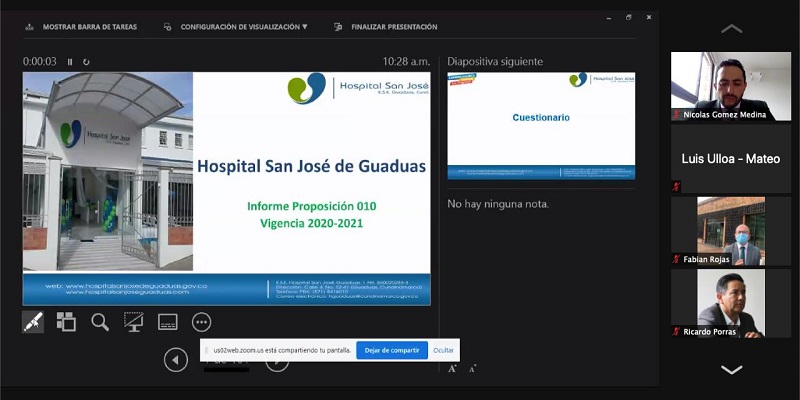Select Luis Ulloa - Mateo participant tile

[731, 159]
